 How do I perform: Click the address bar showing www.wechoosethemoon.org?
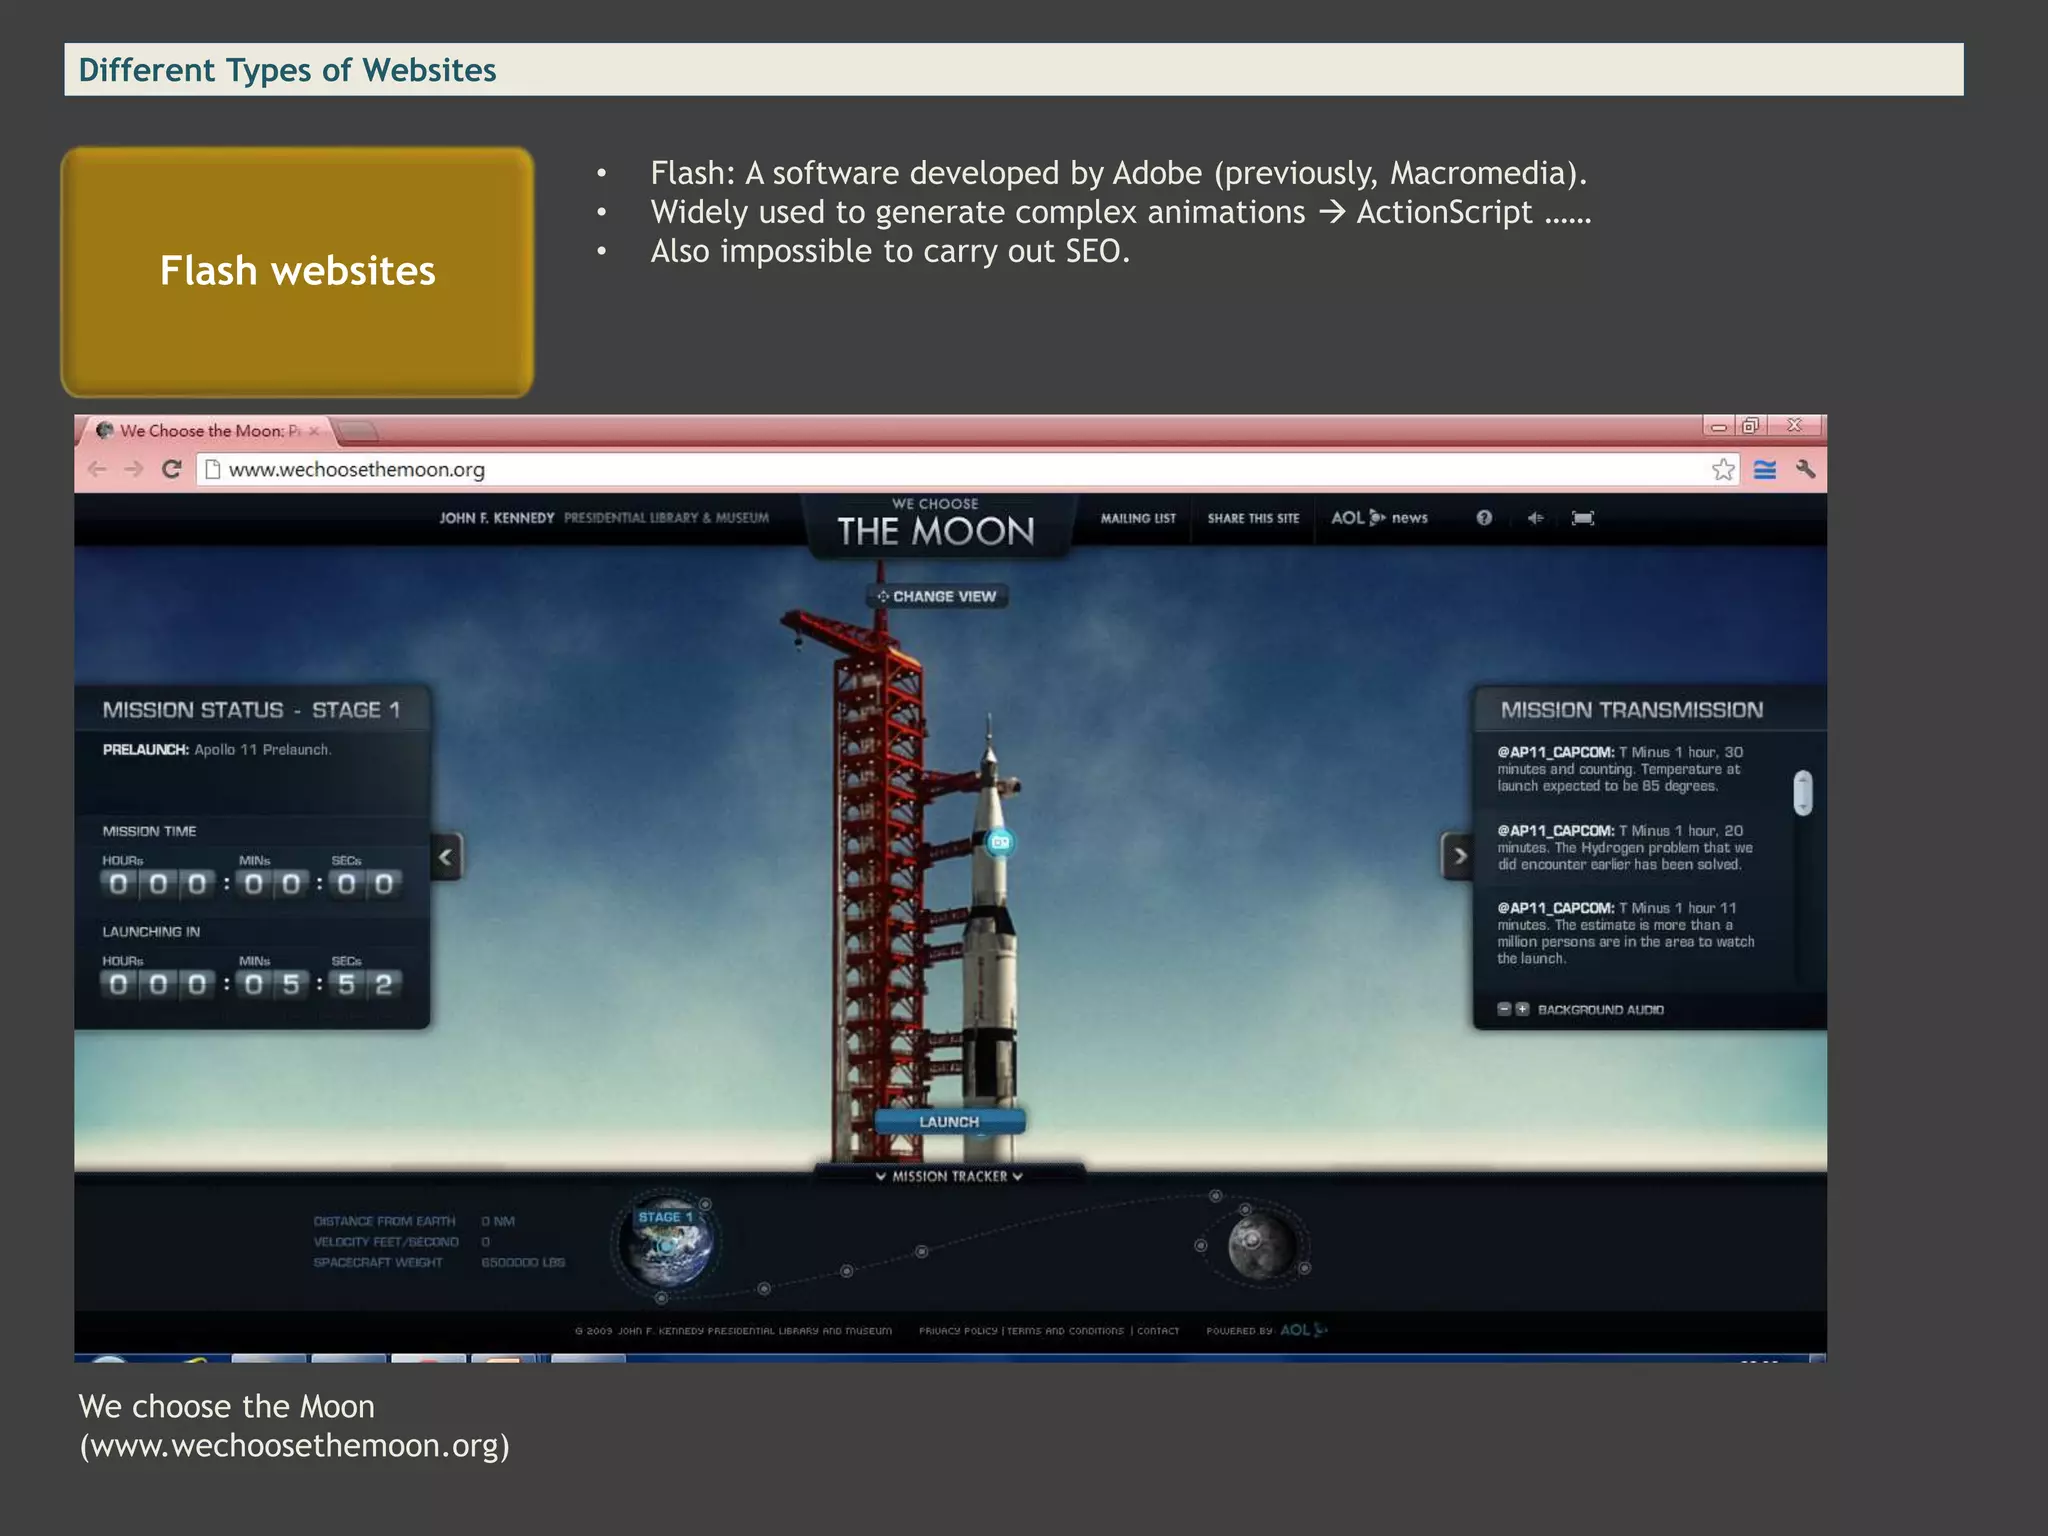pyautogui.click(x=968, y=469)
